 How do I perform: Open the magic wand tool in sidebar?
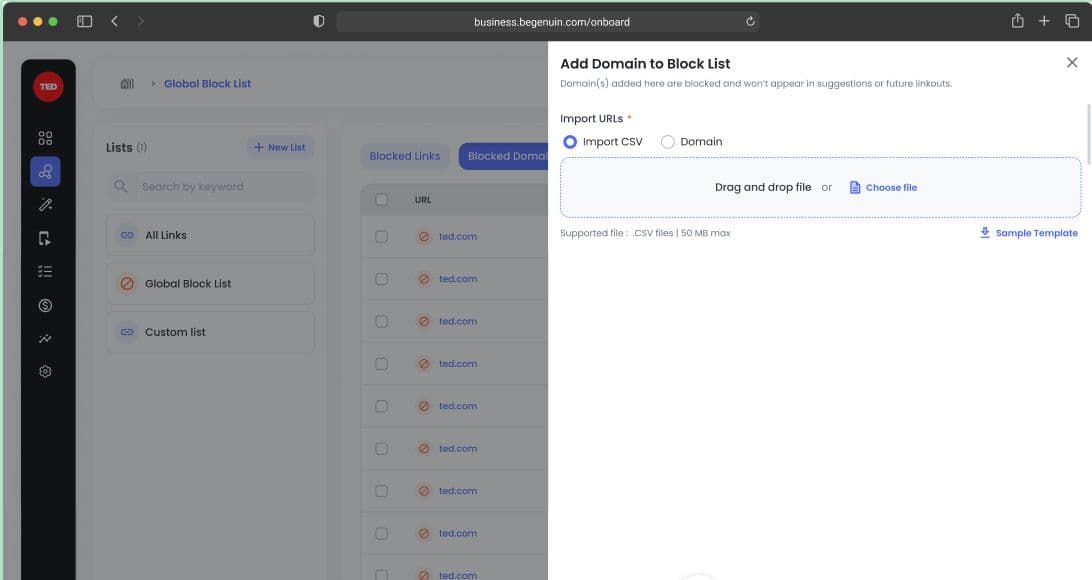(x=45, y=205)
